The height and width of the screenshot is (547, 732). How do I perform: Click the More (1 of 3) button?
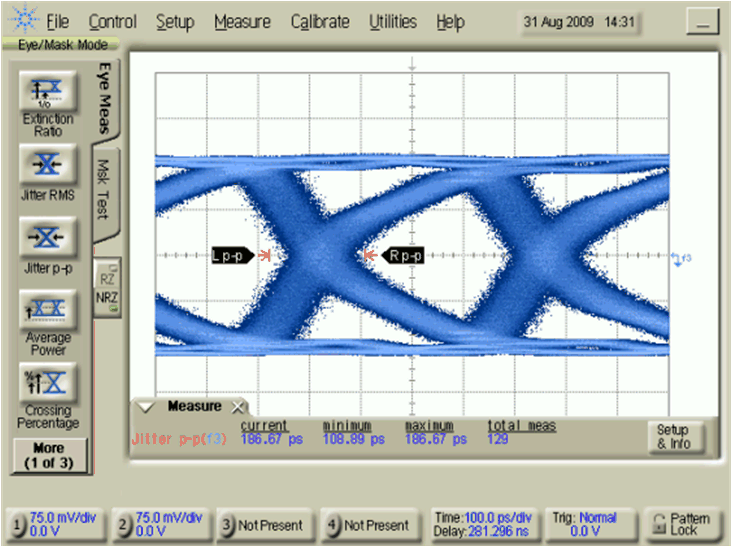49,456
